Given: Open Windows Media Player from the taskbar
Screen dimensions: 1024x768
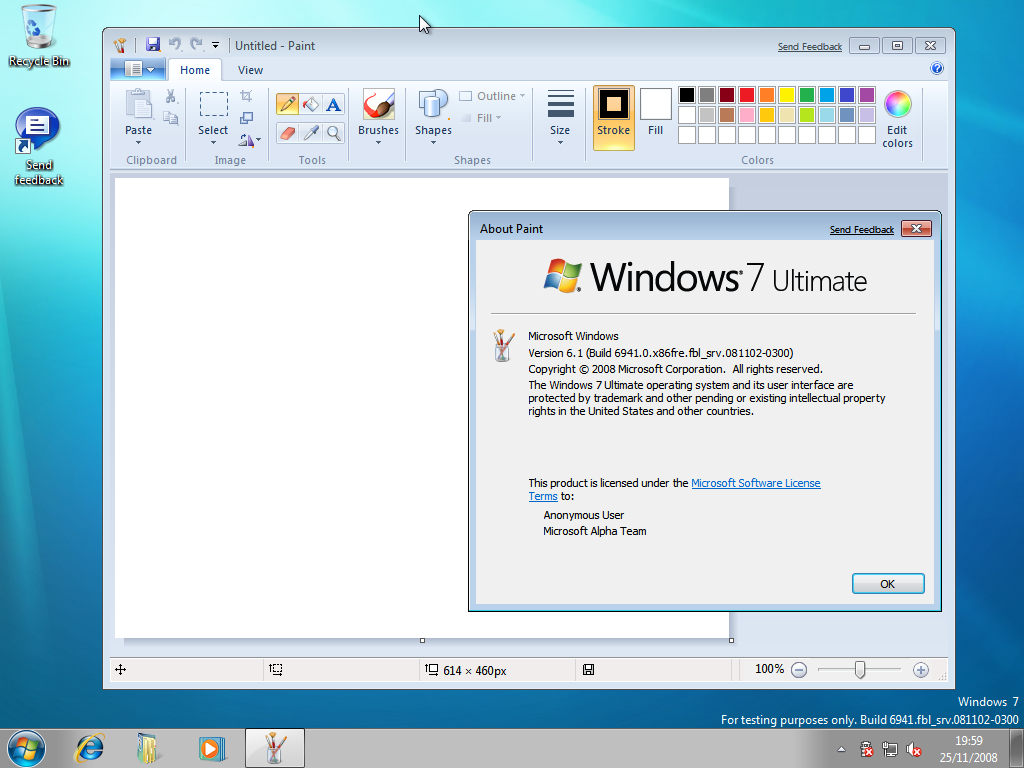Looking at the screenshot, I should click(x=212, y=748).
